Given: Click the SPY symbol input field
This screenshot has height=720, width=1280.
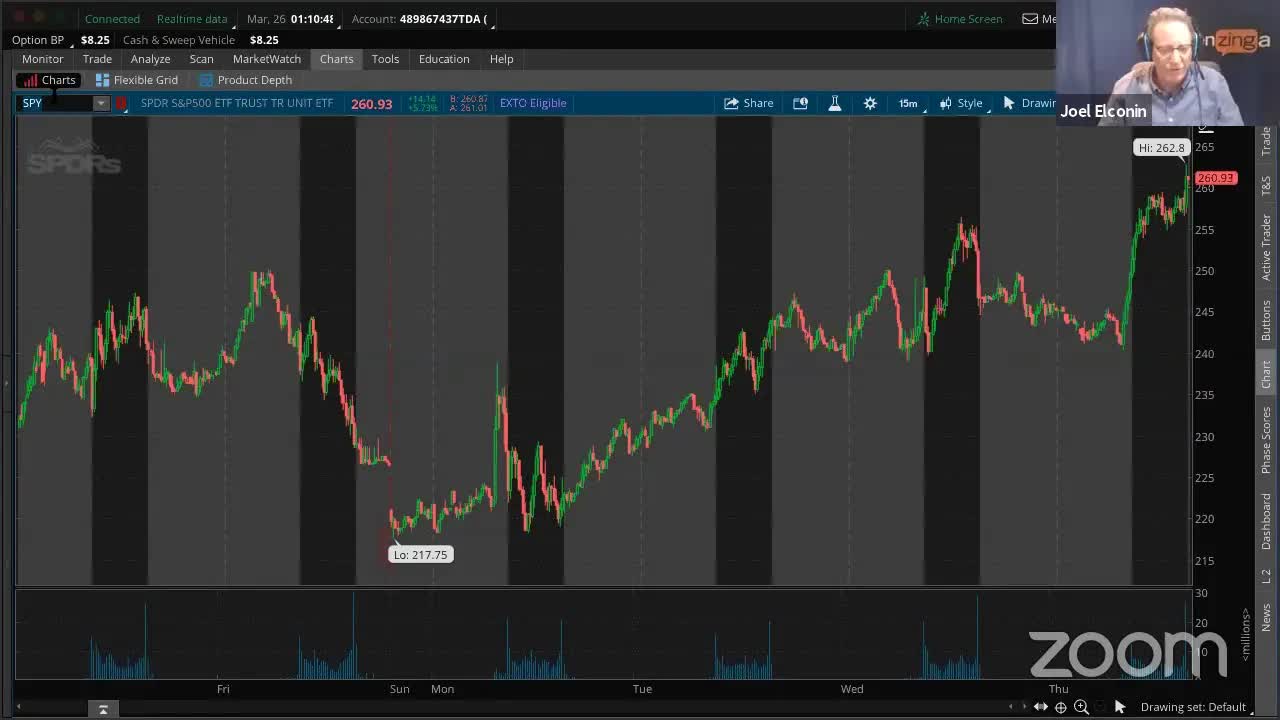Looking at the screenshot, I should (x=56, y=103).
